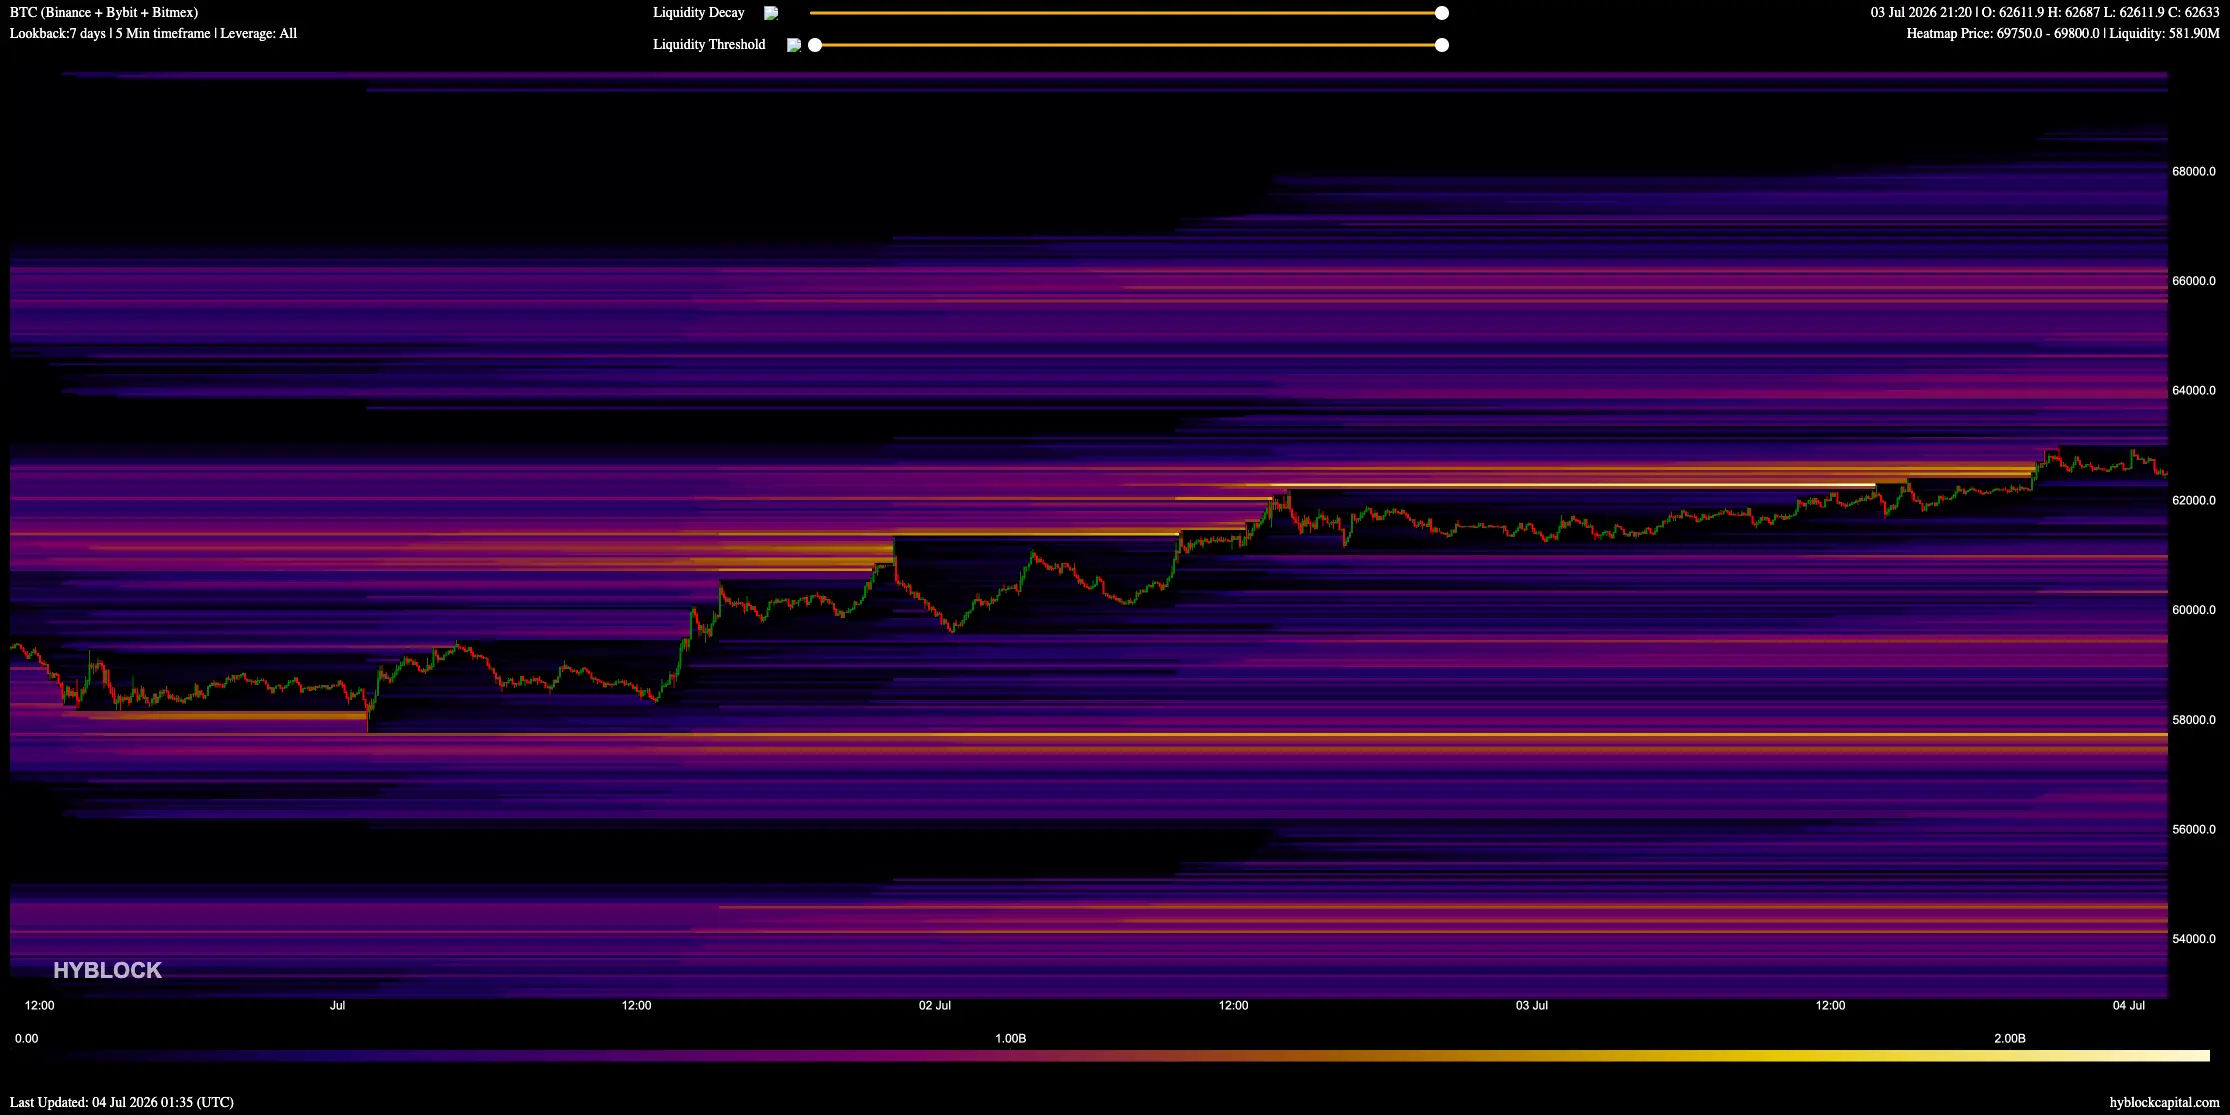Click the 'Liquidity Threshold' label text
The width and height of the screenshot is (2230, 1115).
tap(709, 45)
